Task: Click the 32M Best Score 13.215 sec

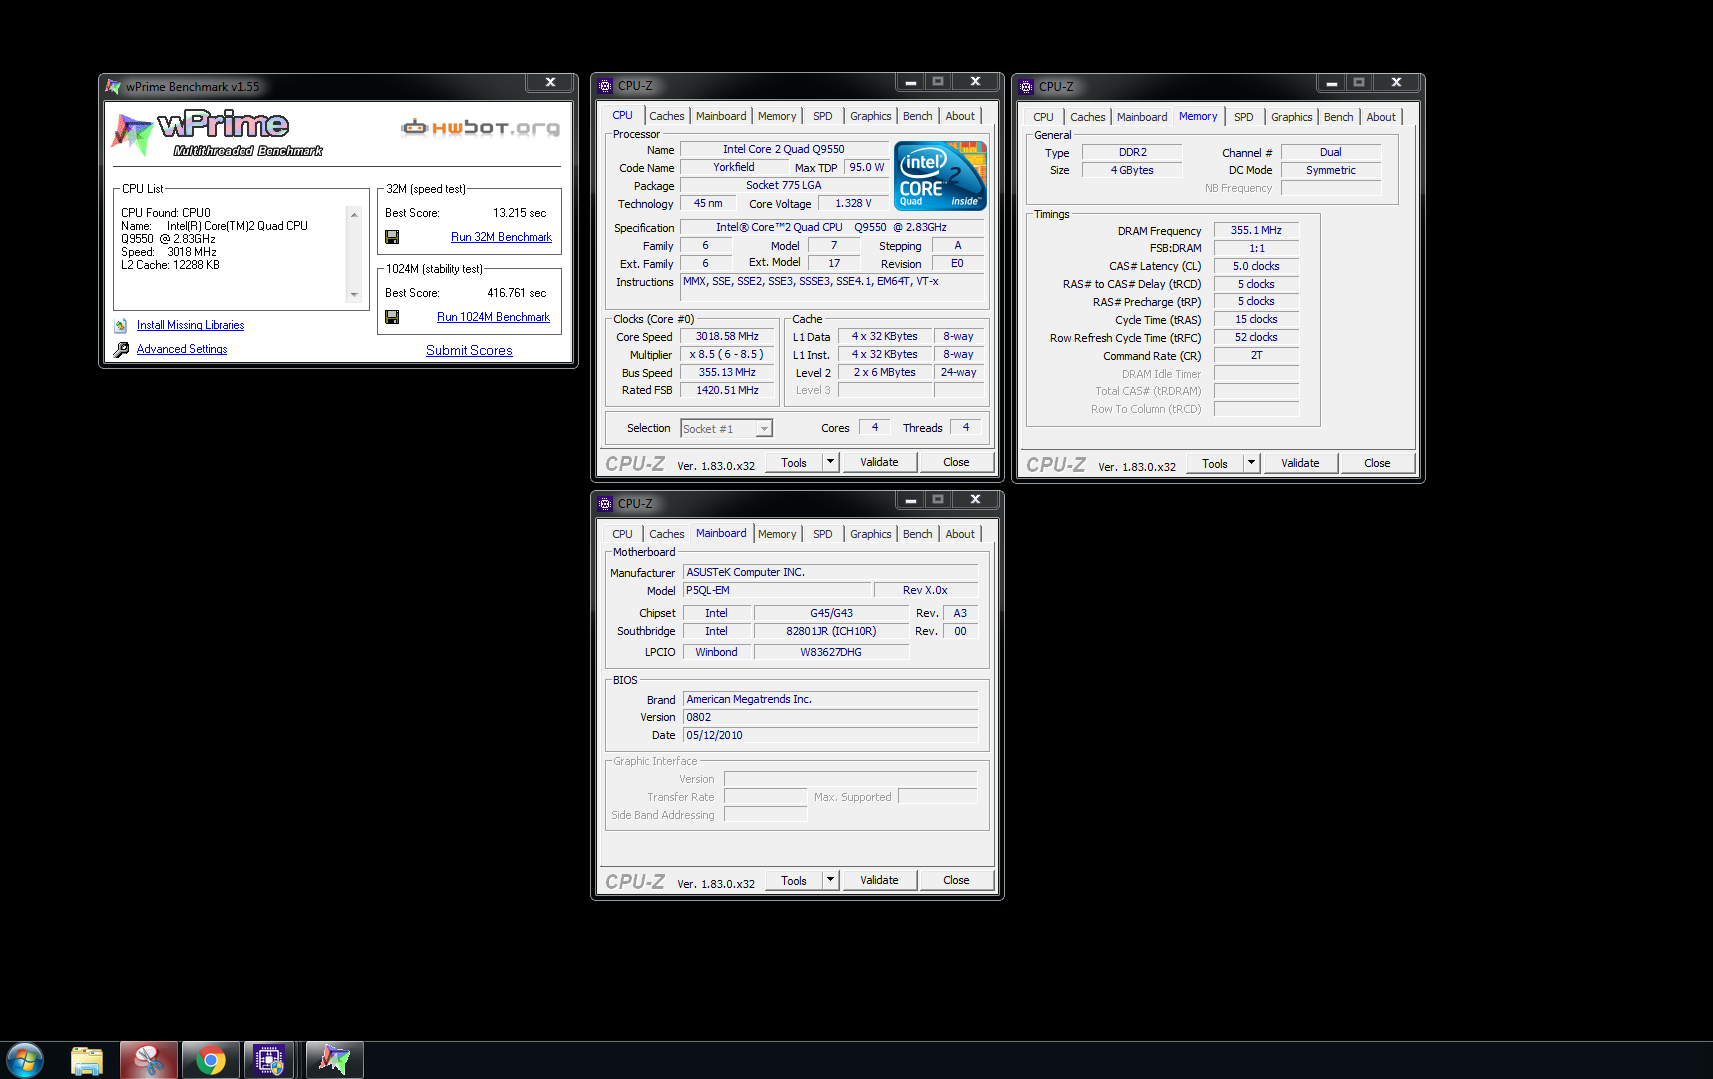Action: [519, 213]
